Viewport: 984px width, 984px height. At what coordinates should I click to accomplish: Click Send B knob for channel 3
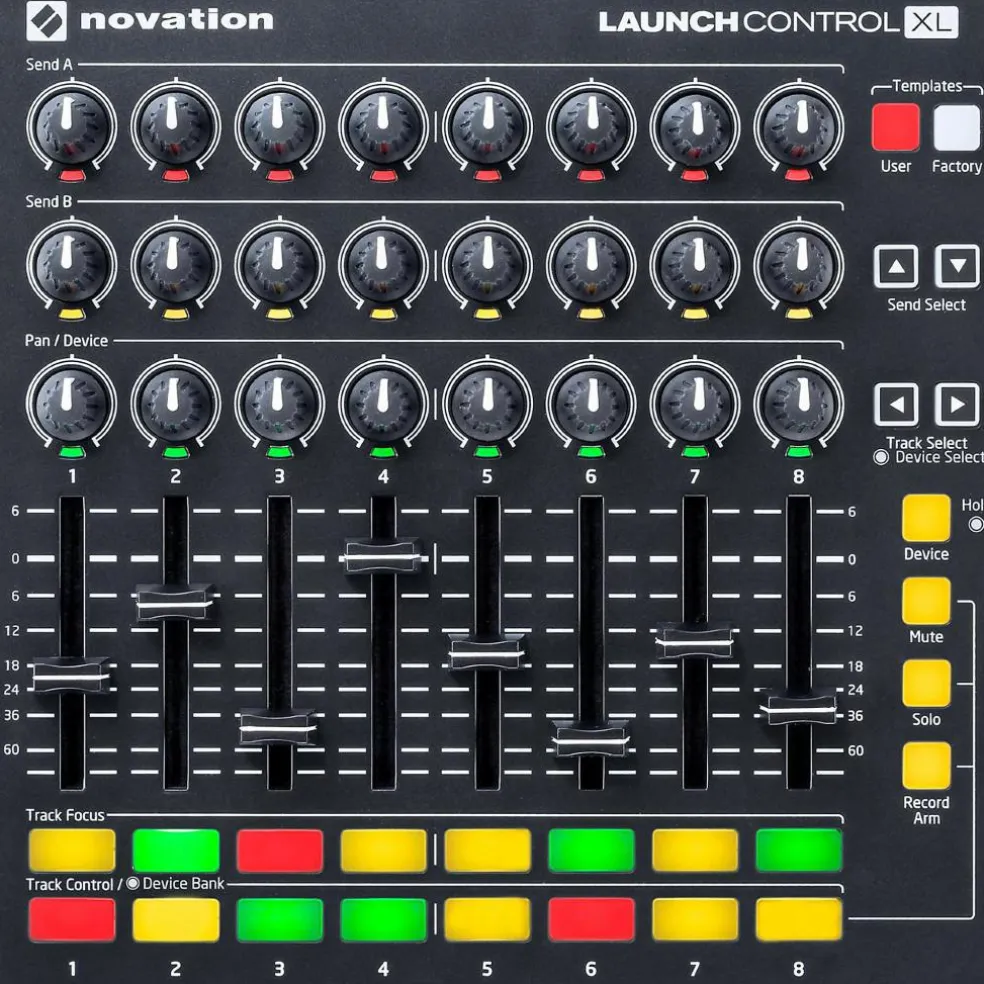(279, 265)
